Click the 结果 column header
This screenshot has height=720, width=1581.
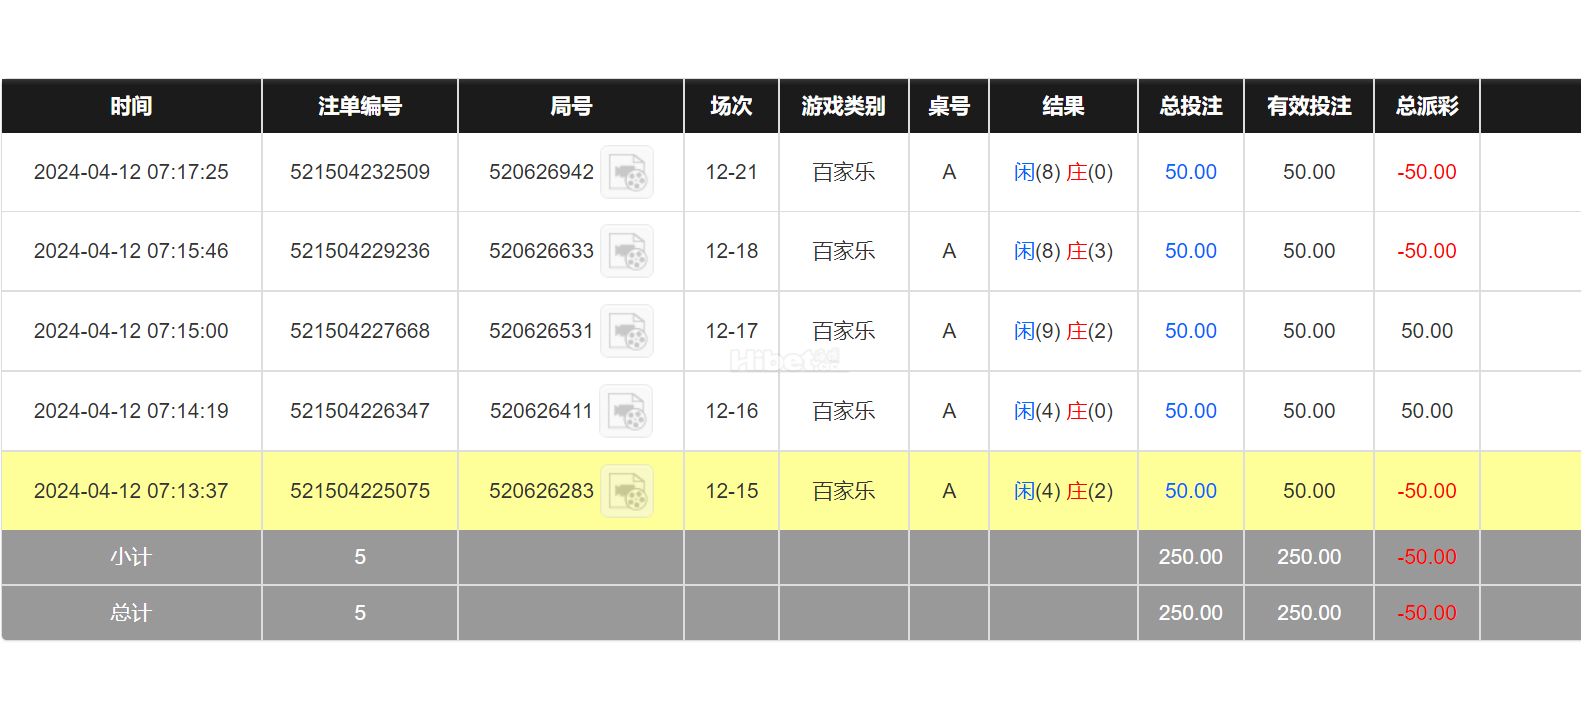[1063, 106]
